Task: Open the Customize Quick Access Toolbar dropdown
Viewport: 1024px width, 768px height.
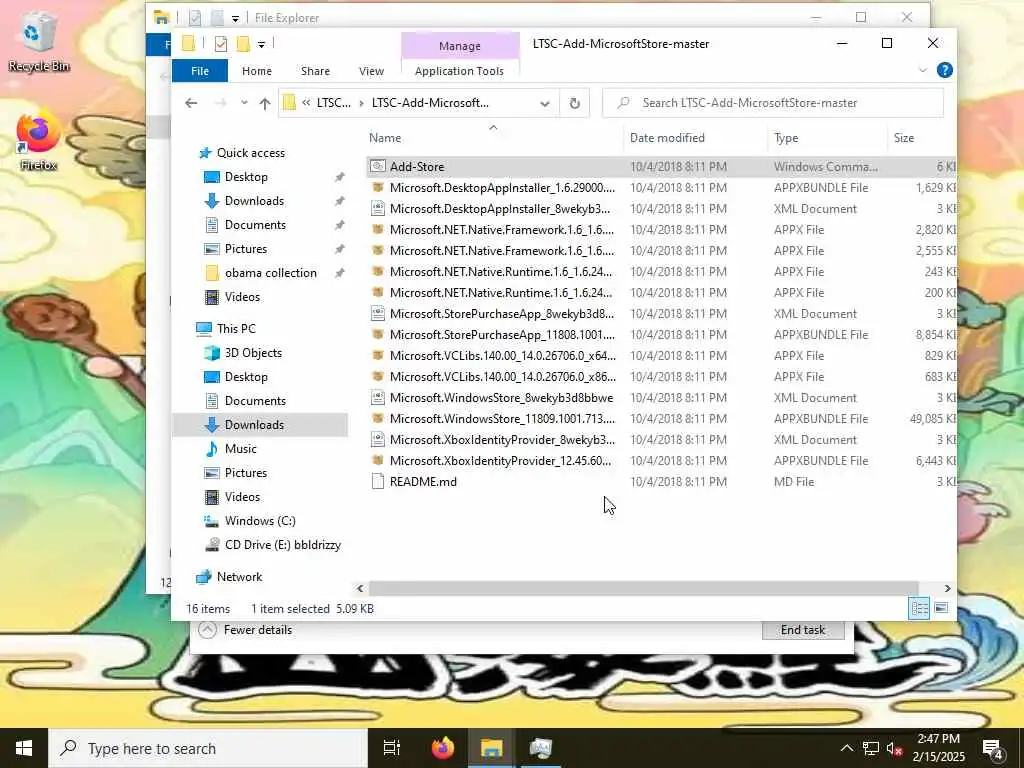Action: click(x=261, y=44)
